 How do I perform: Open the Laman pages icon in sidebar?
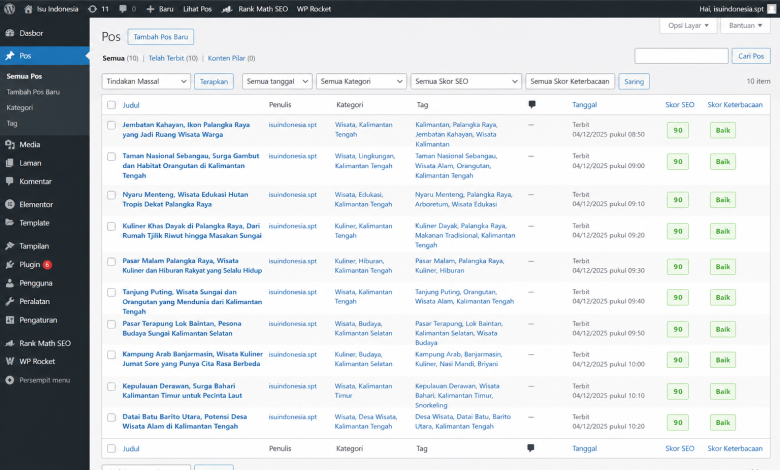click(x=9, y=163)
